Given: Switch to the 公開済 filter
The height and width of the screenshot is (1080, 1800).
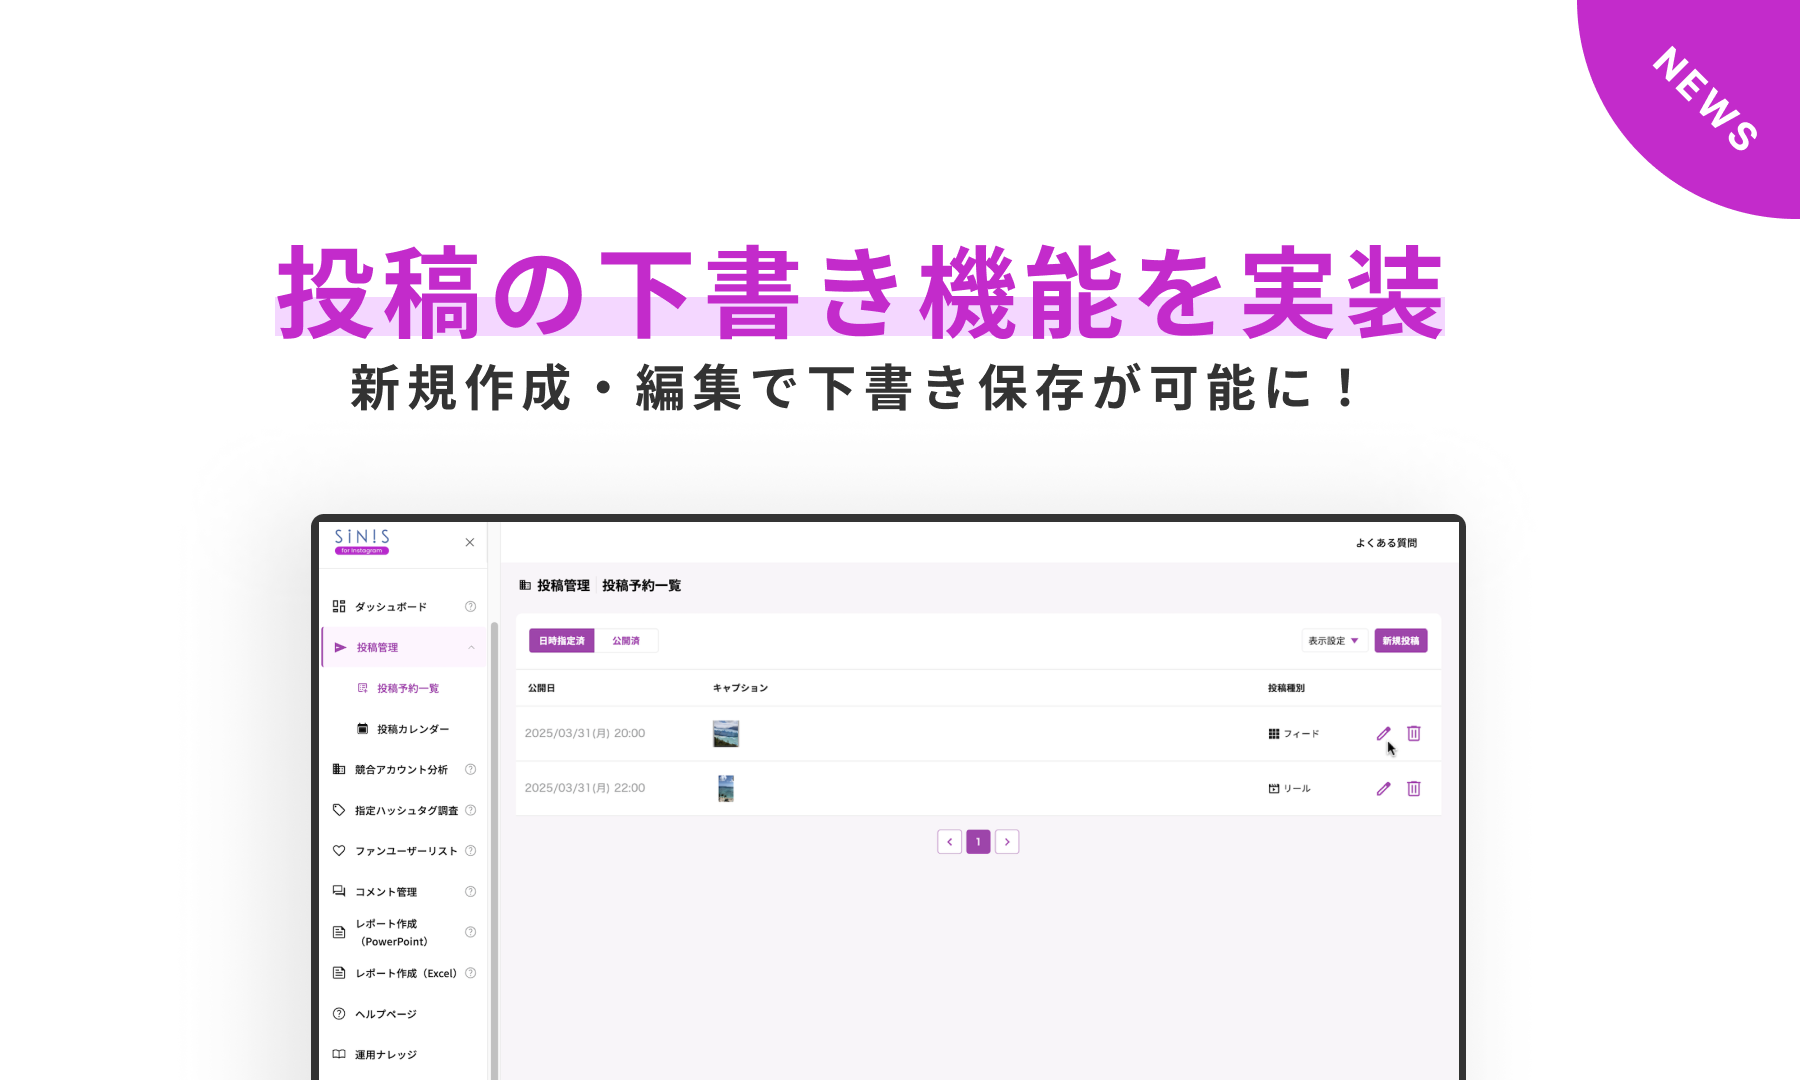Looking at the screenshot, I should click(x=627, y=640).
